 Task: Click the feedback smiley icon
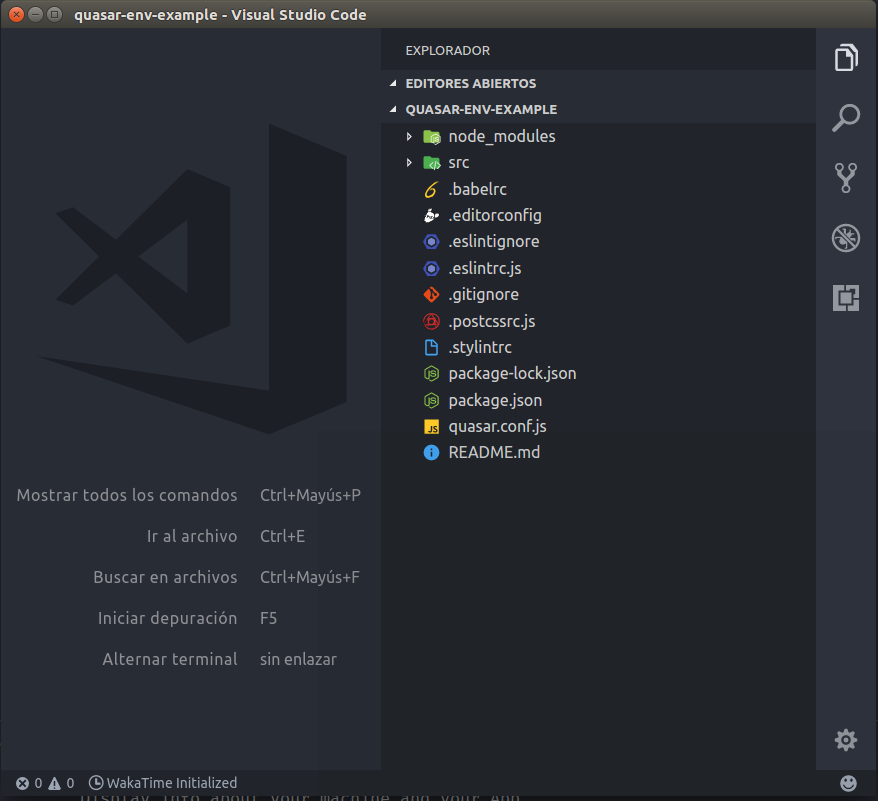coord(848,783)
